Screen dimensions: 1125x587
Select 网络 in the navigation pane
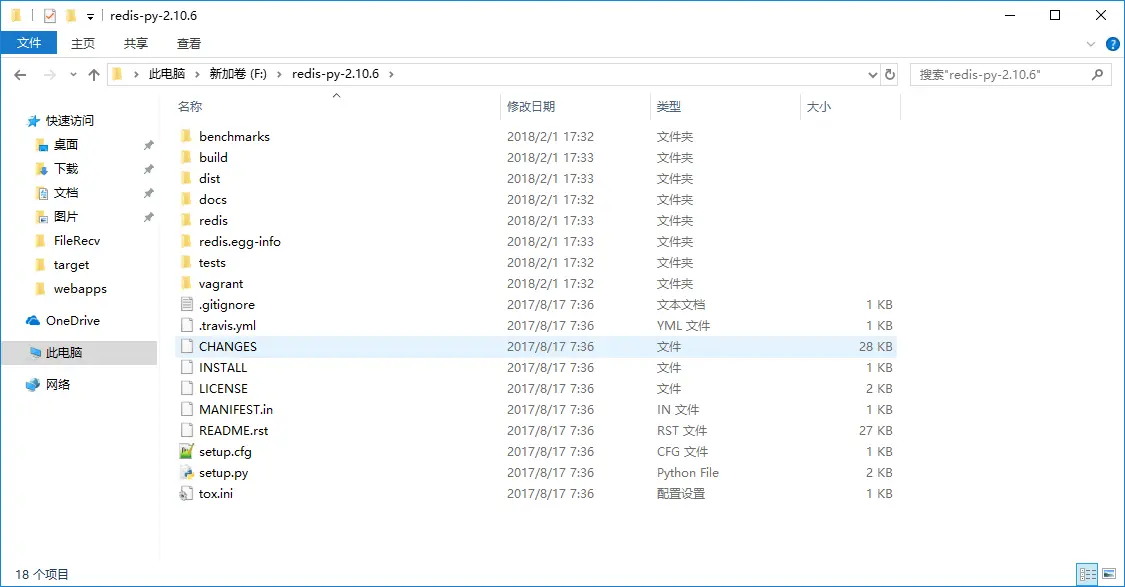pyautogui.click(x=57, y=385)
